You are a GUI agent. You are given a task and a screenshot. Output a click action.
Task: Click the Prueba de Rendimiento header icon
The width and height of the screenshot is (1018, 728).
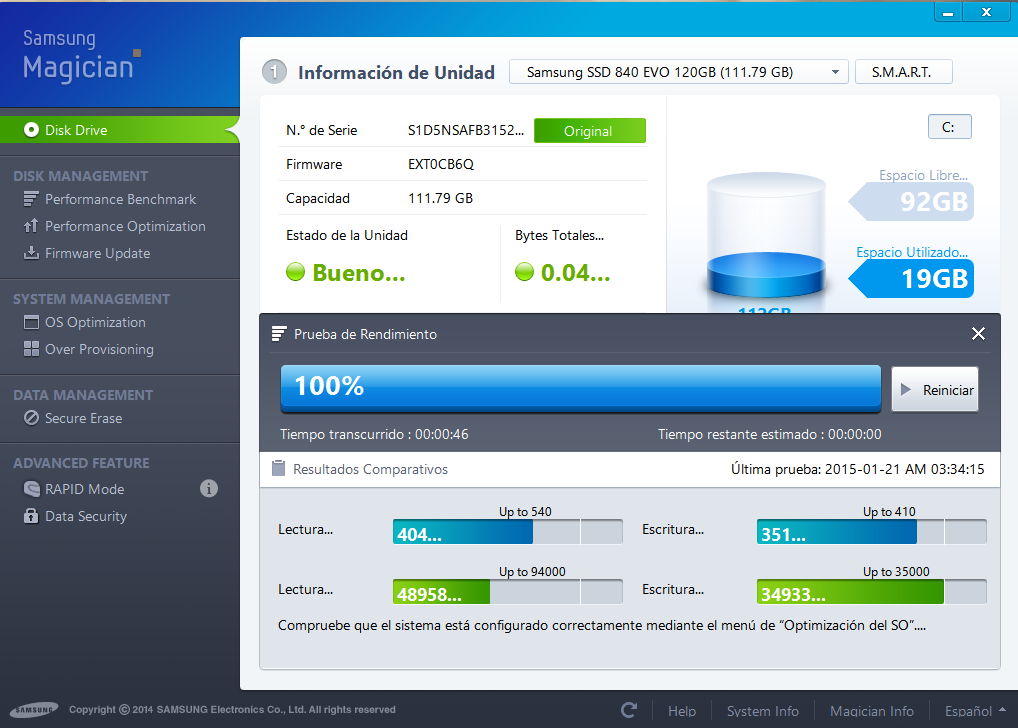pos(279,334)
